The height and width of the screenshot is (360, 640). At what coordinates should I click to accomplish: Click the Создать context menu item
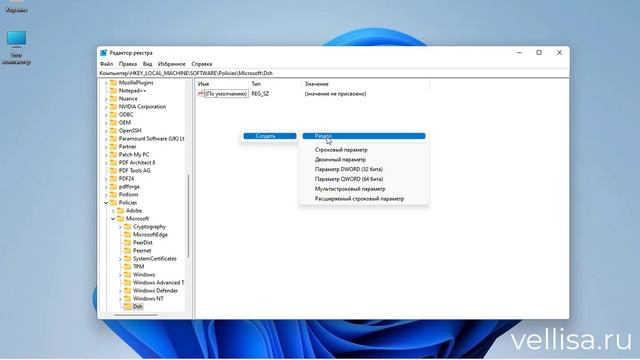coord(270,136)
